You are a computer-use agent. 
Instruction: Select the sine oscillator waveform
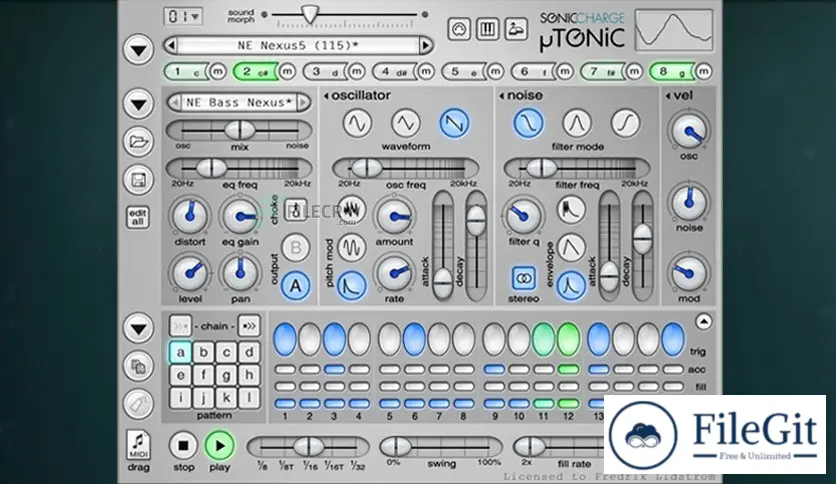357,123
